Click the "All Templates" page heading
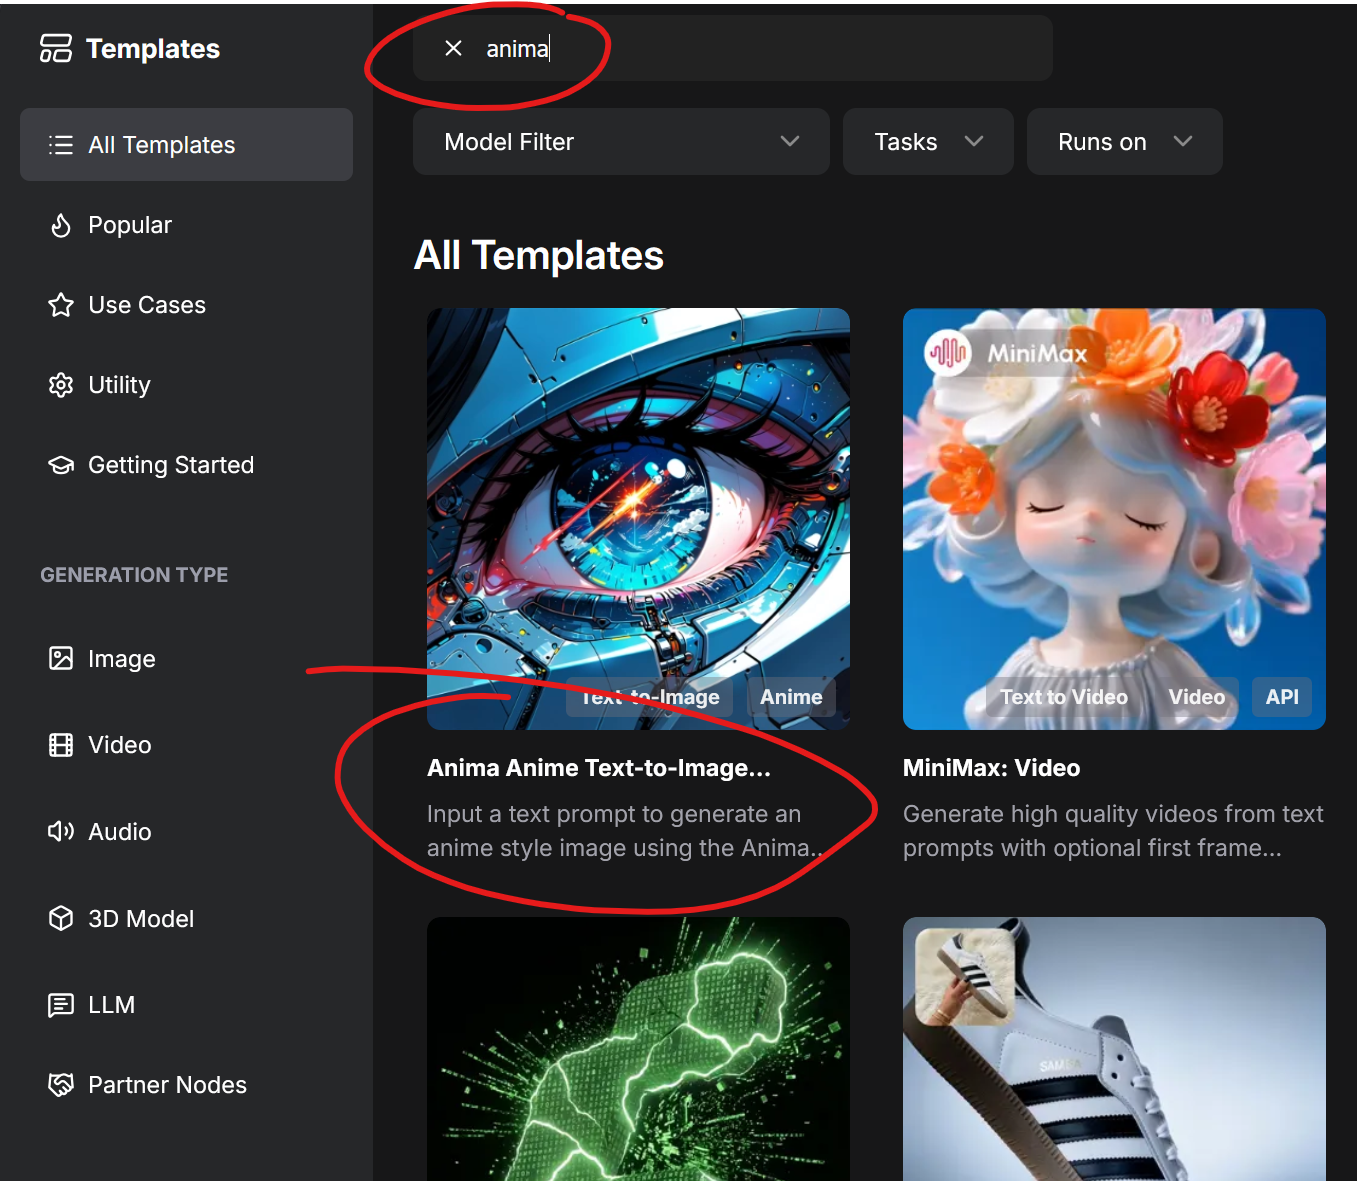Viewport: 1357px width, 1181px height. 539,255
